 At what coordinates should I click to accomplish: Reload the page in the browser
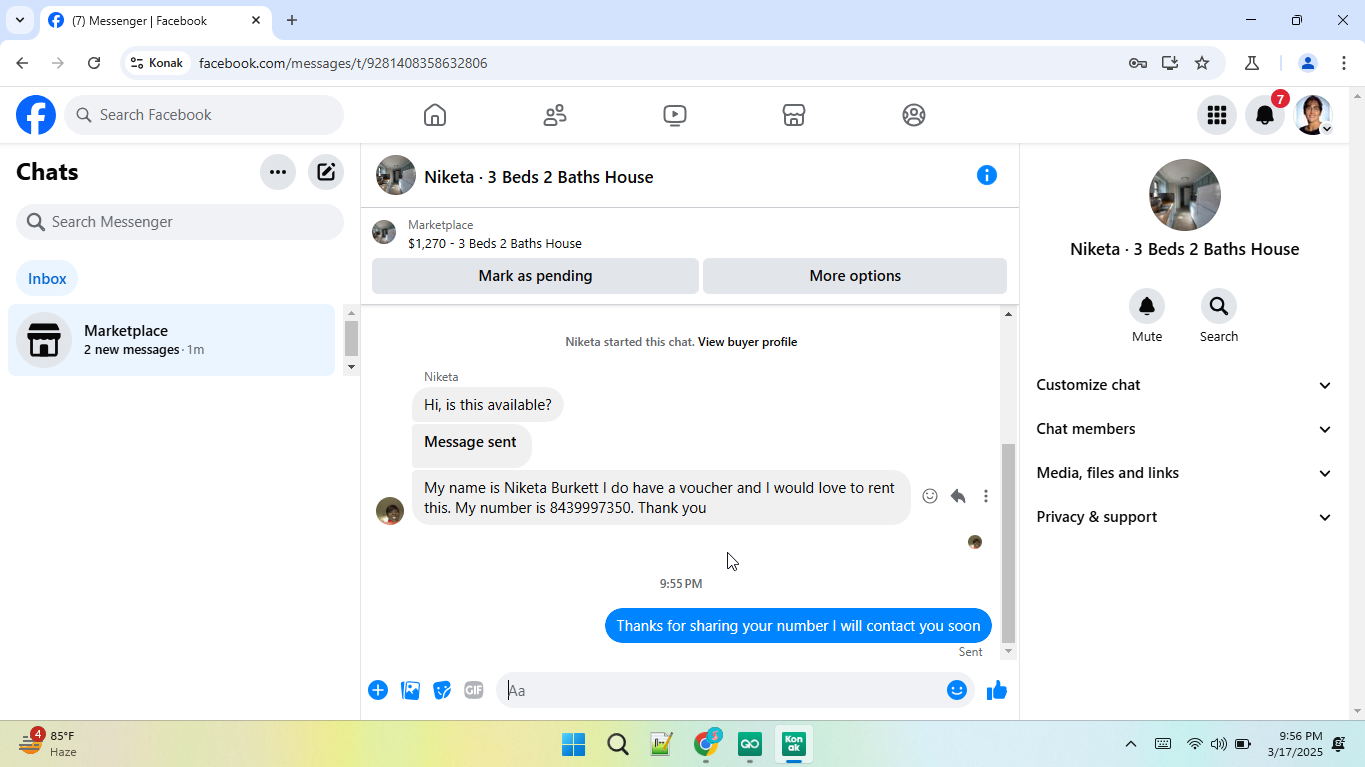coord(94,63)
